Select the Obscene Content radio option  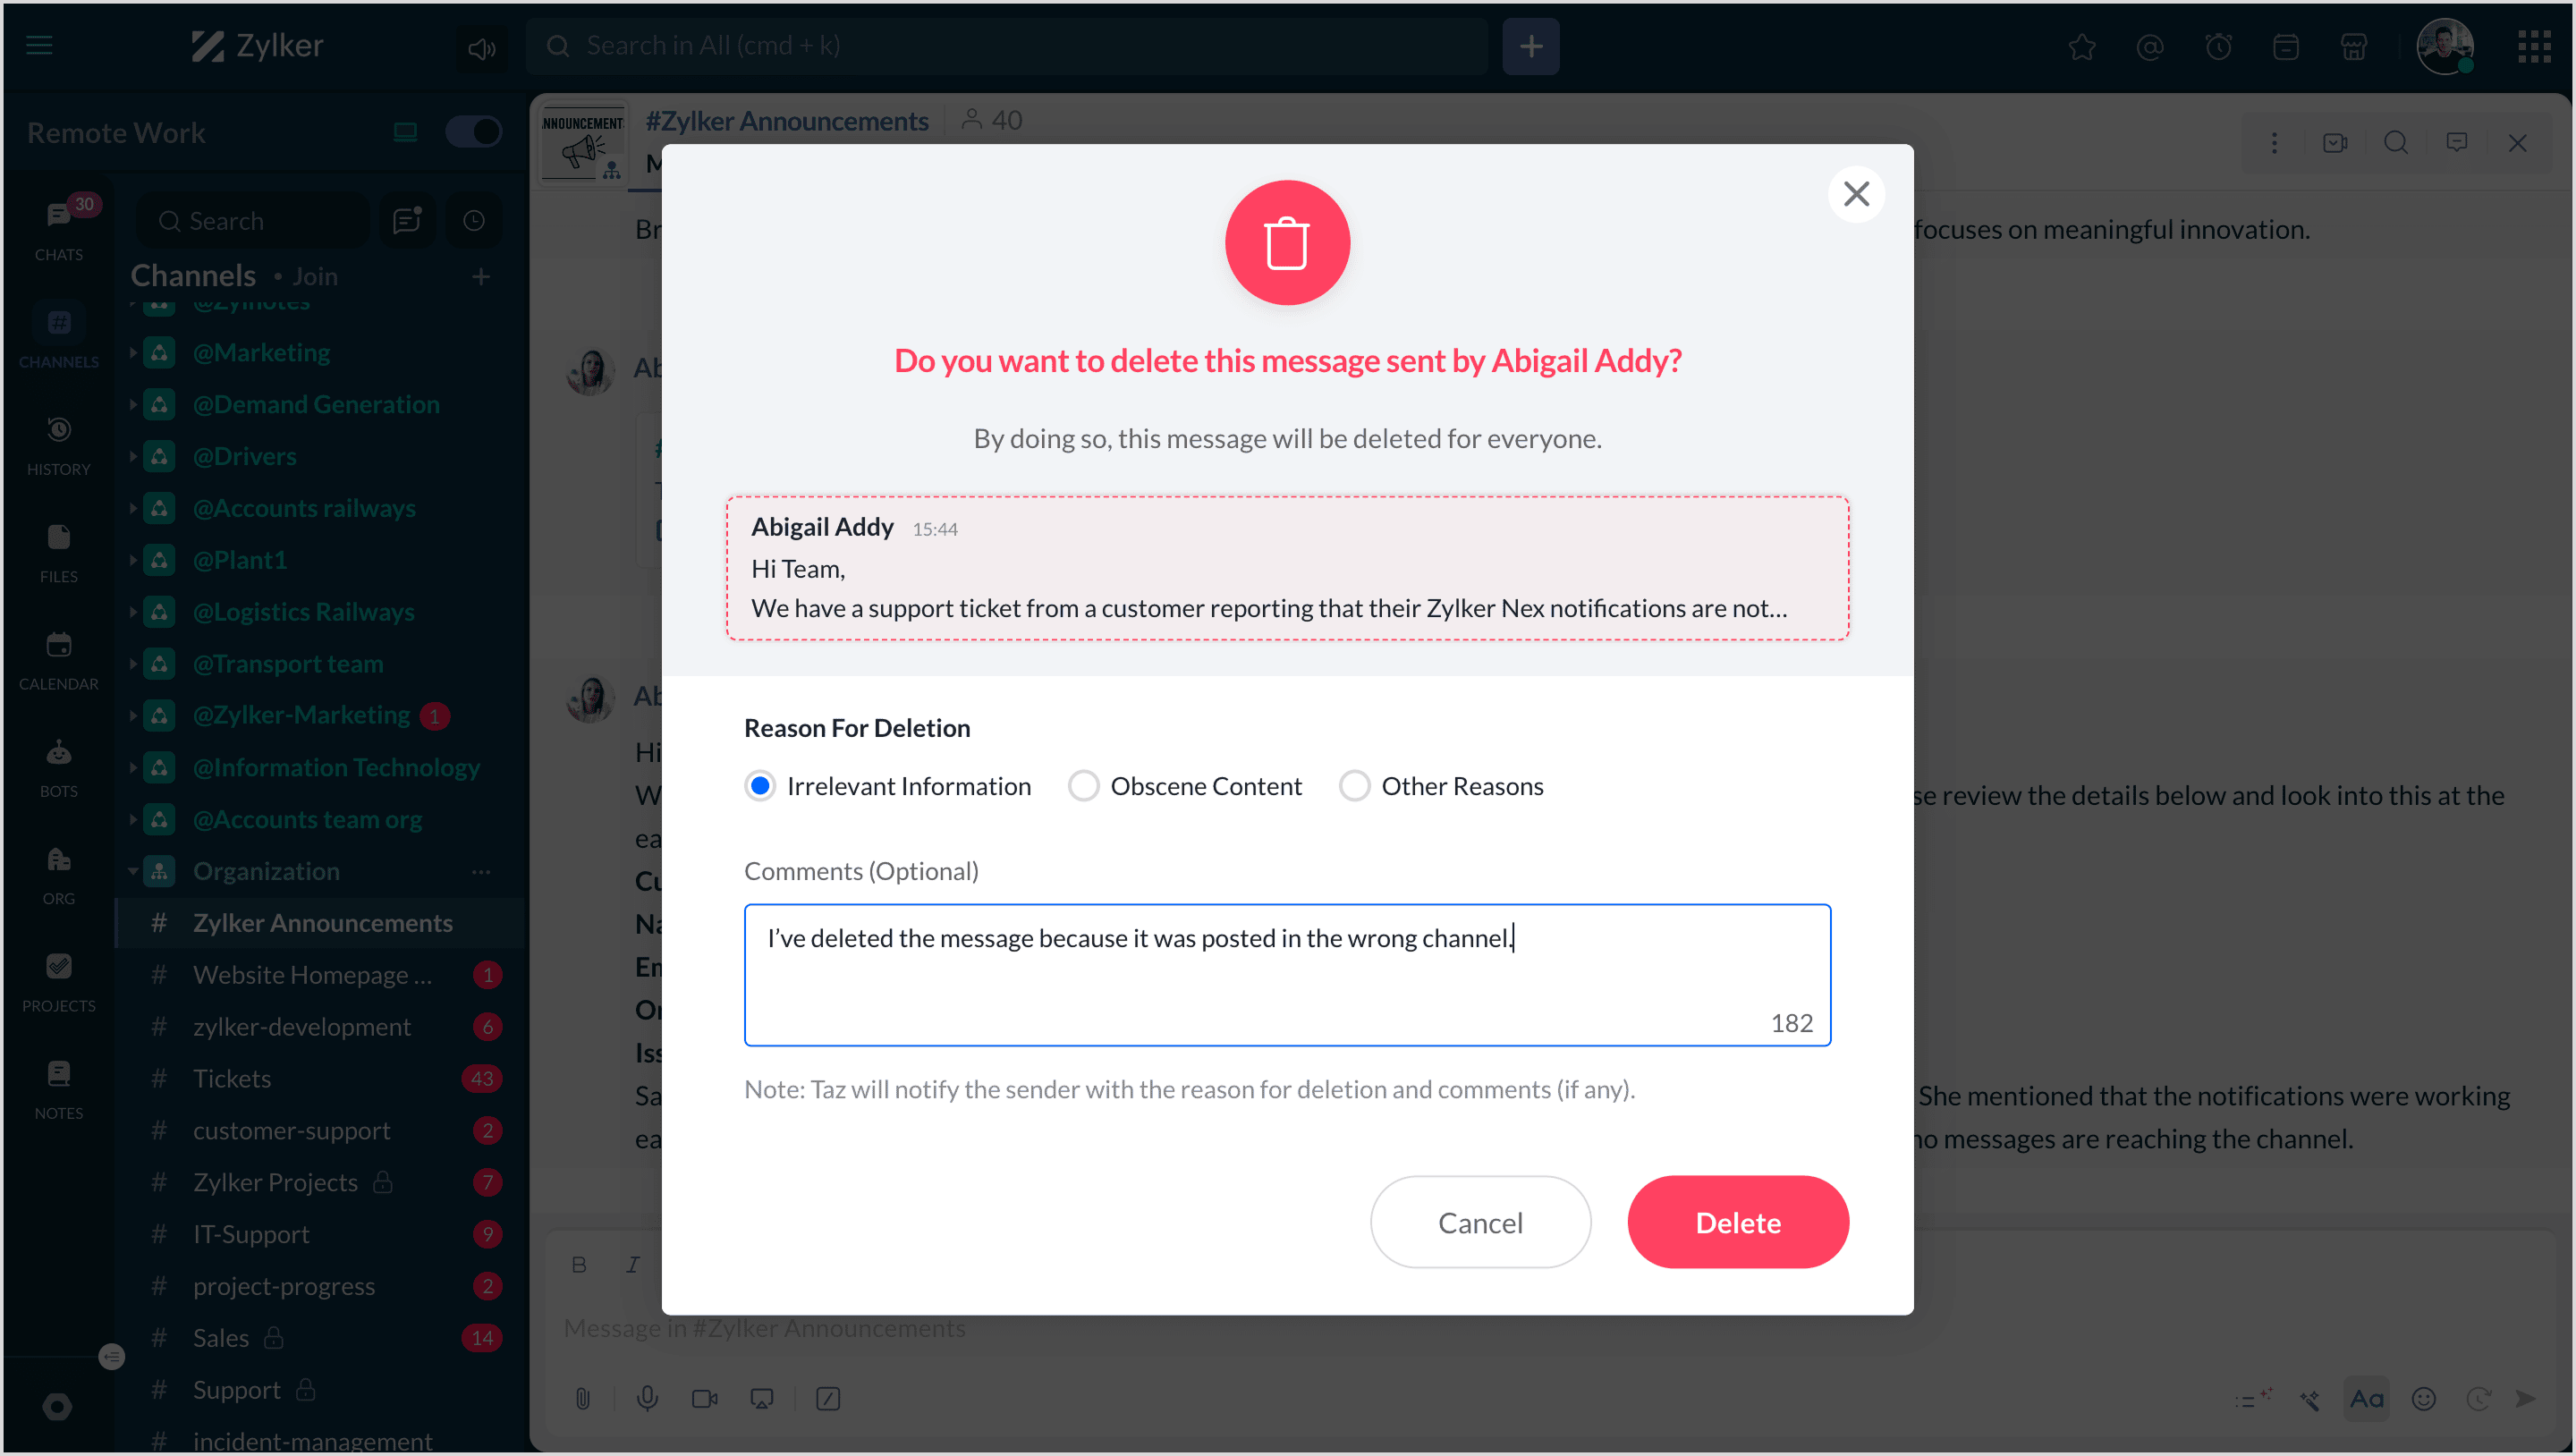pos(1083,786)
